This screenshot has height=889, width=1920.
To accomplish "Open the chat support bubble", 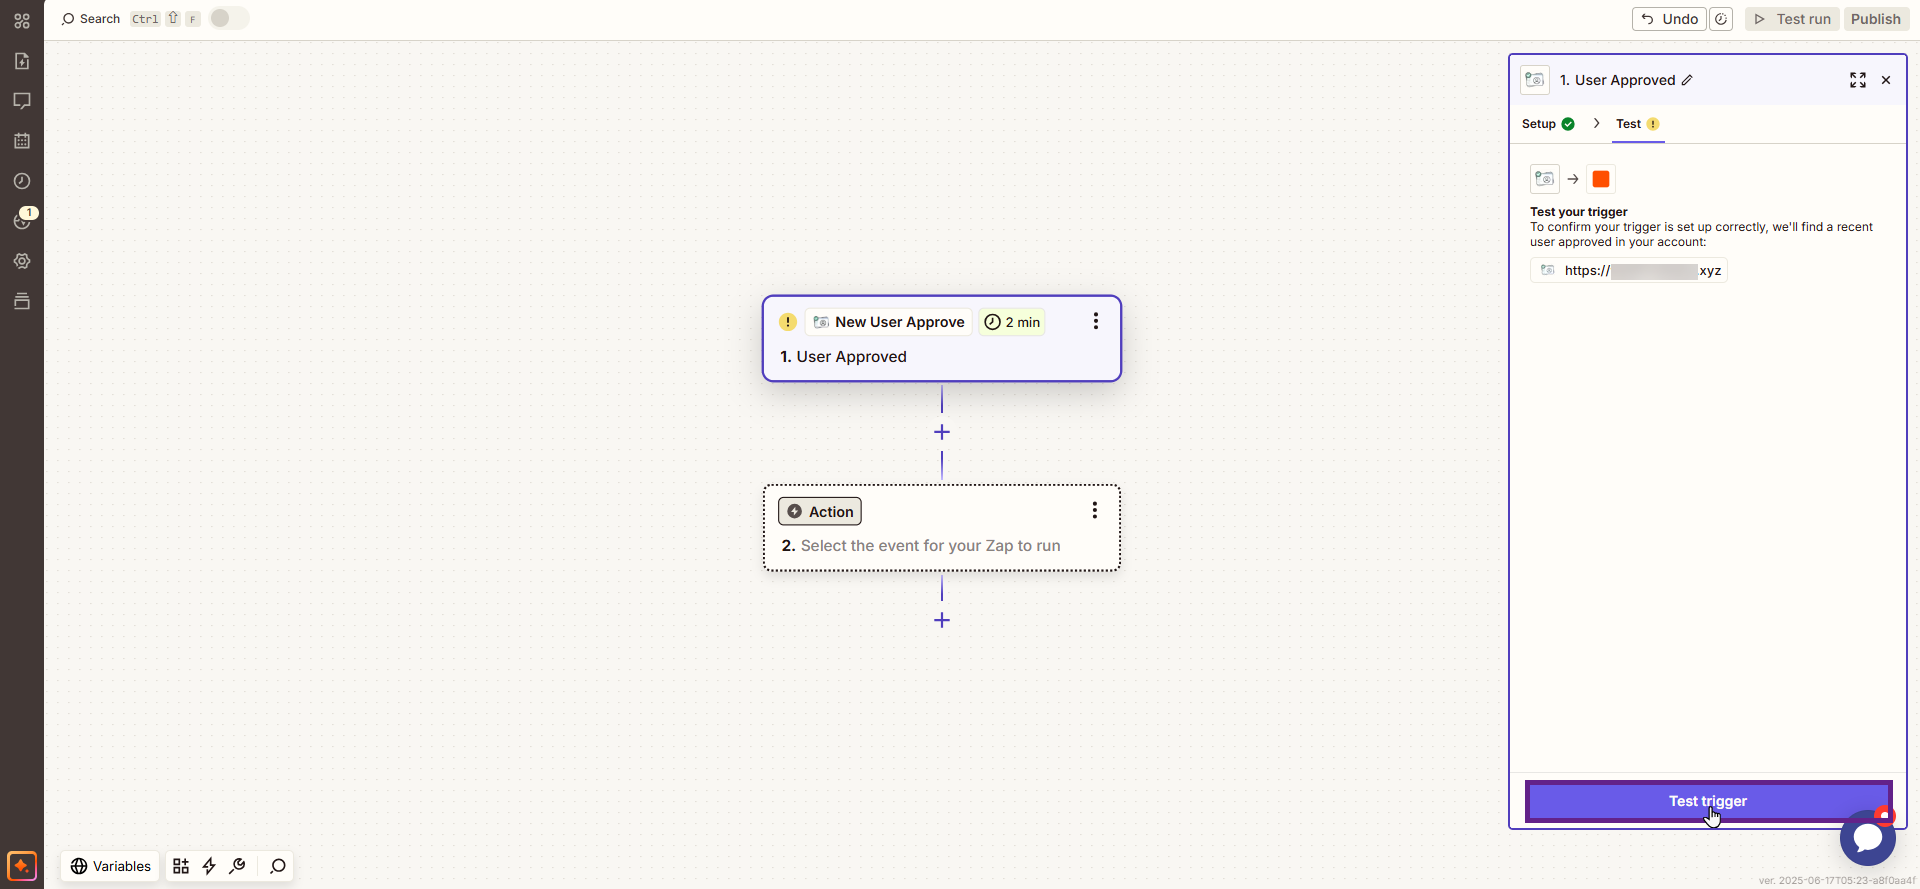I will click(1867, 838).
